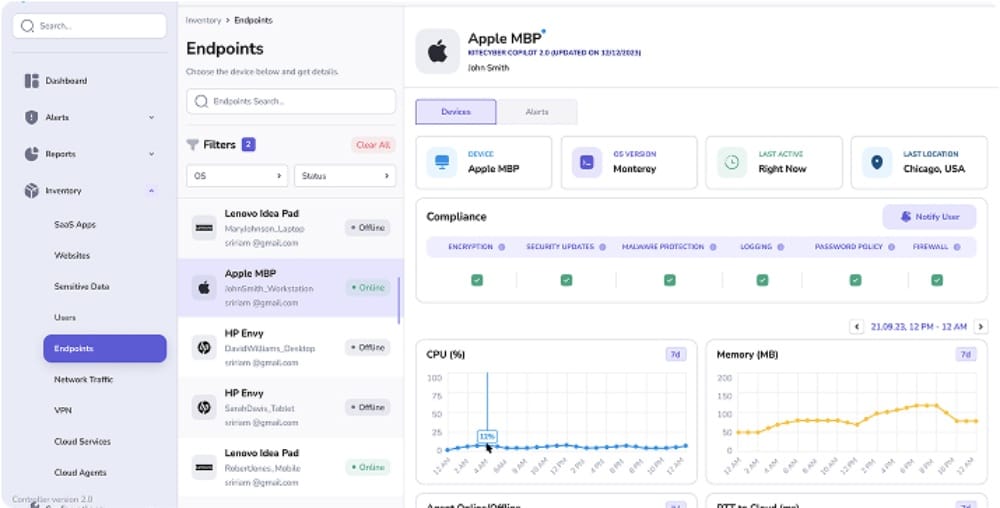The image size is (1000, 508).
Task: Toggle the Logging compliance checkbox
Action: [762, 280]
